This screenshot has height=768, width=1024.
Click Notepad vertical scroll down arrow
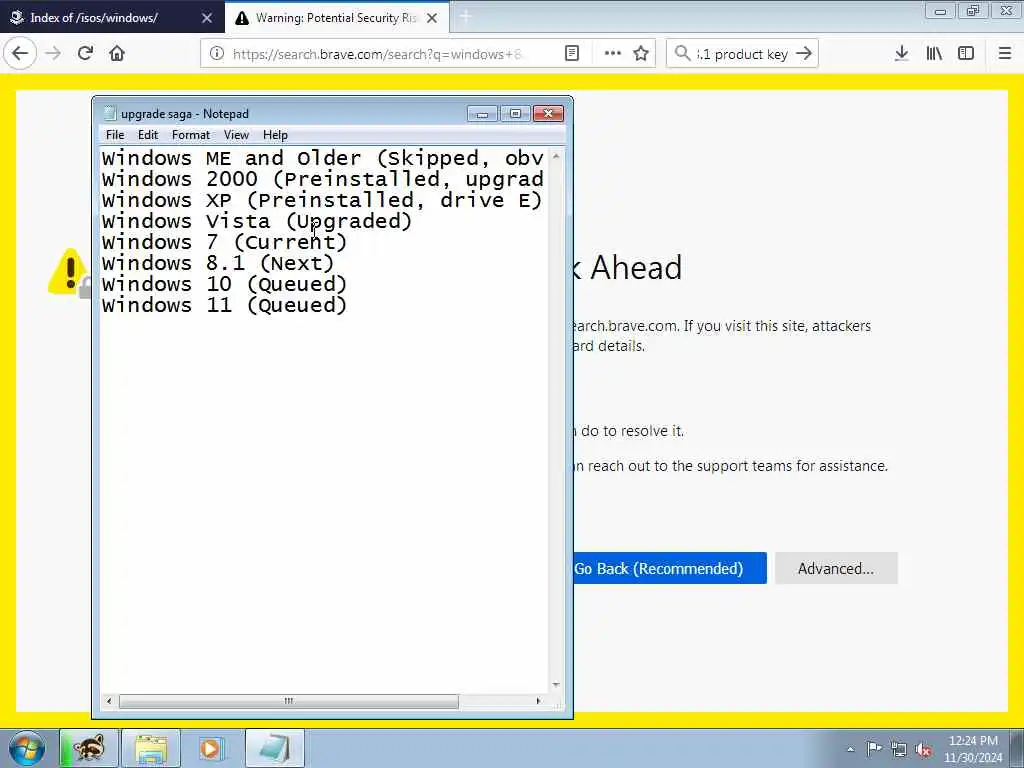(x=556, y=684)
